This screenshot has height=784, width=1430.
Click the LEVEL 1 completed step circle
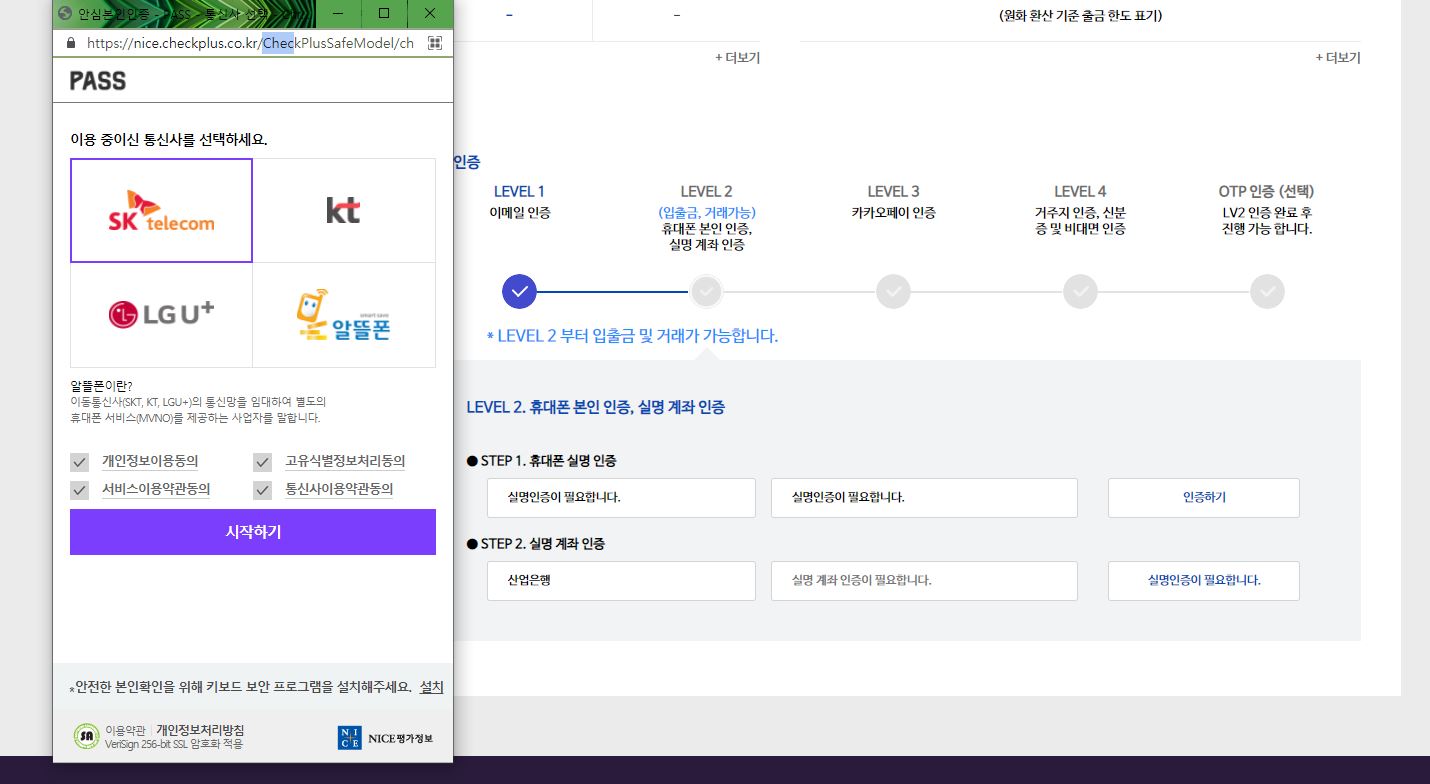coord(519,291)
